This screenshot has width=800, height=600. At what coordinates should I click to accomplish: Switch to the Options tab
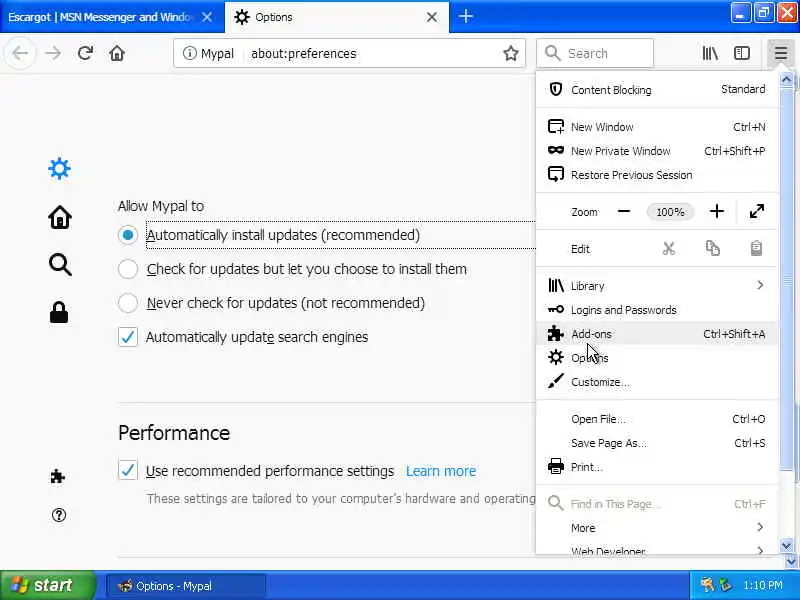pos(337,17)
